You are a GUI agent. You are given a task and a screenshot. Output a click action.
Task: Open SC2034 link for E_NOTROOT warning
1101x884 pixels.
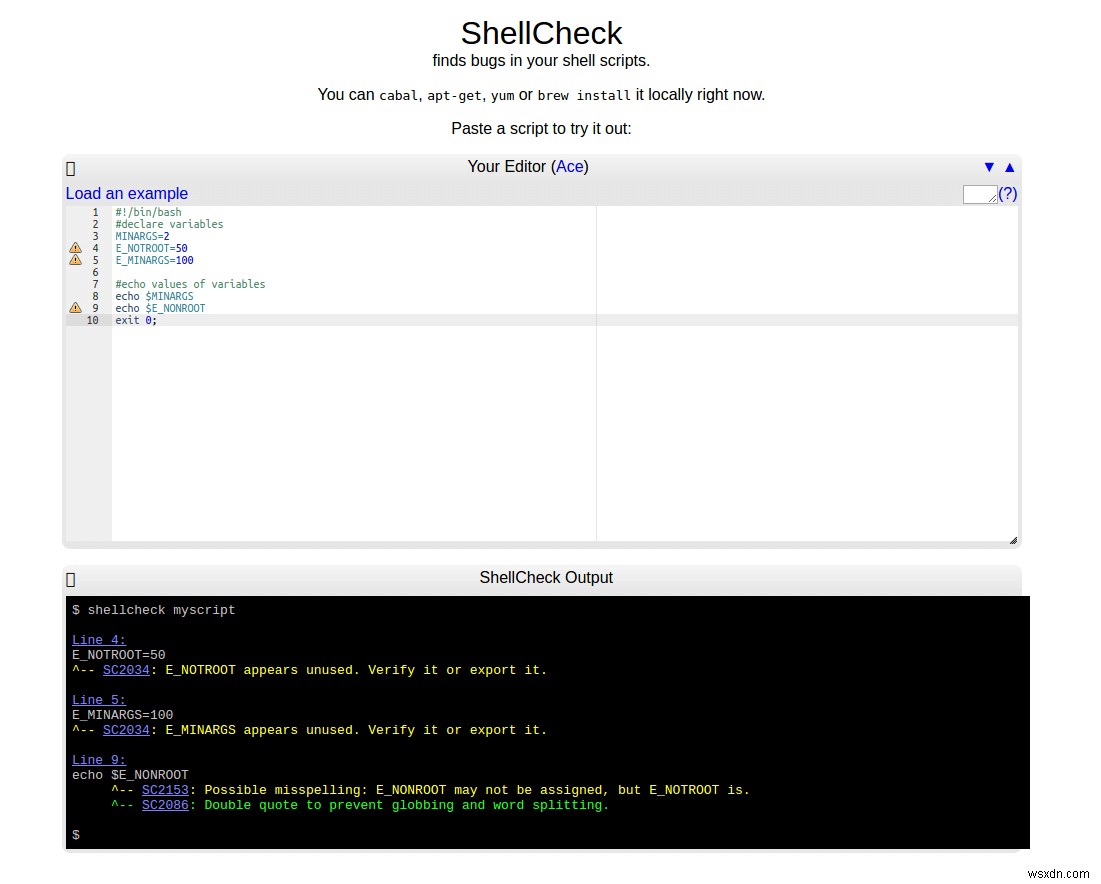(126, 670)
